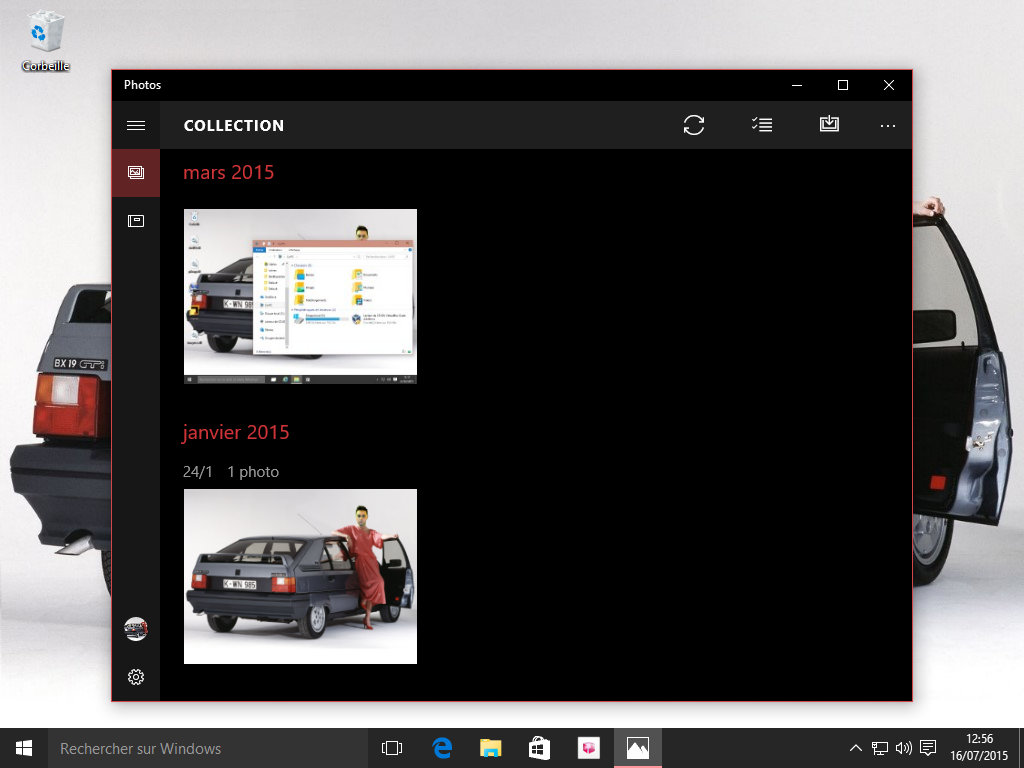Show hidden system tray icons

[x=855, y=748]
